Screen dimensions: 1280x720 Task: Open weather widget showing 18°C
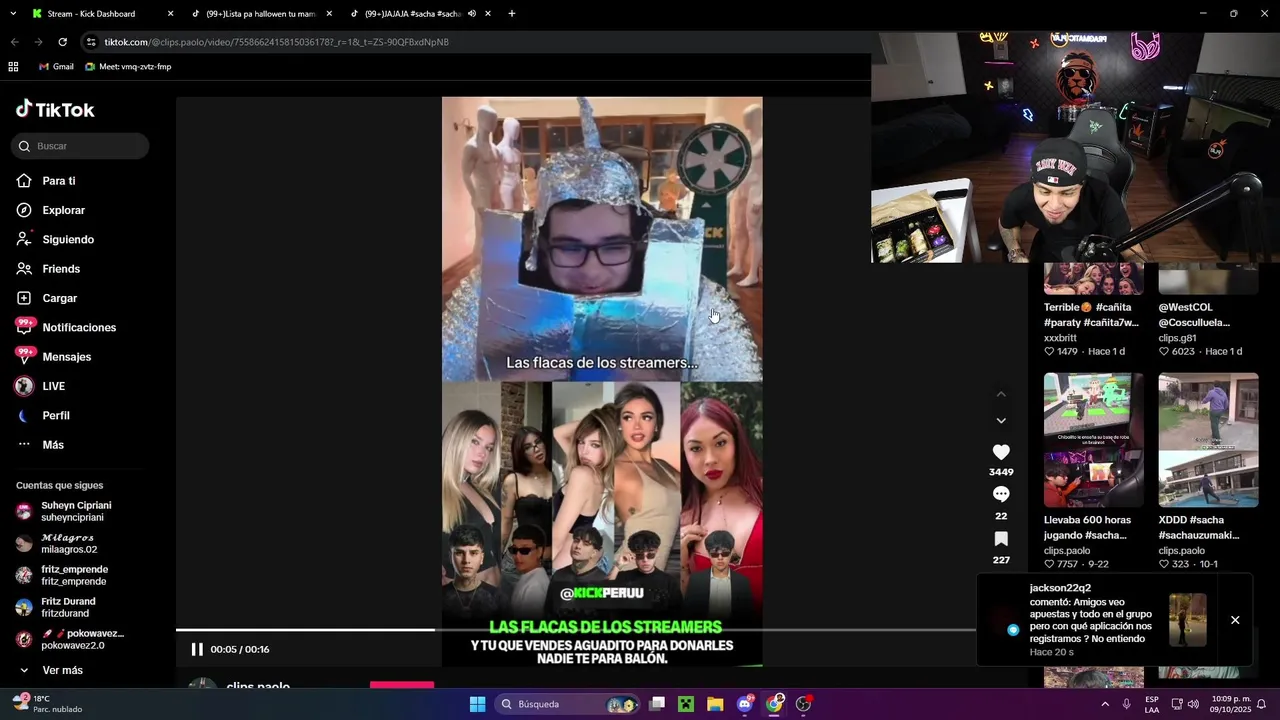47,704
